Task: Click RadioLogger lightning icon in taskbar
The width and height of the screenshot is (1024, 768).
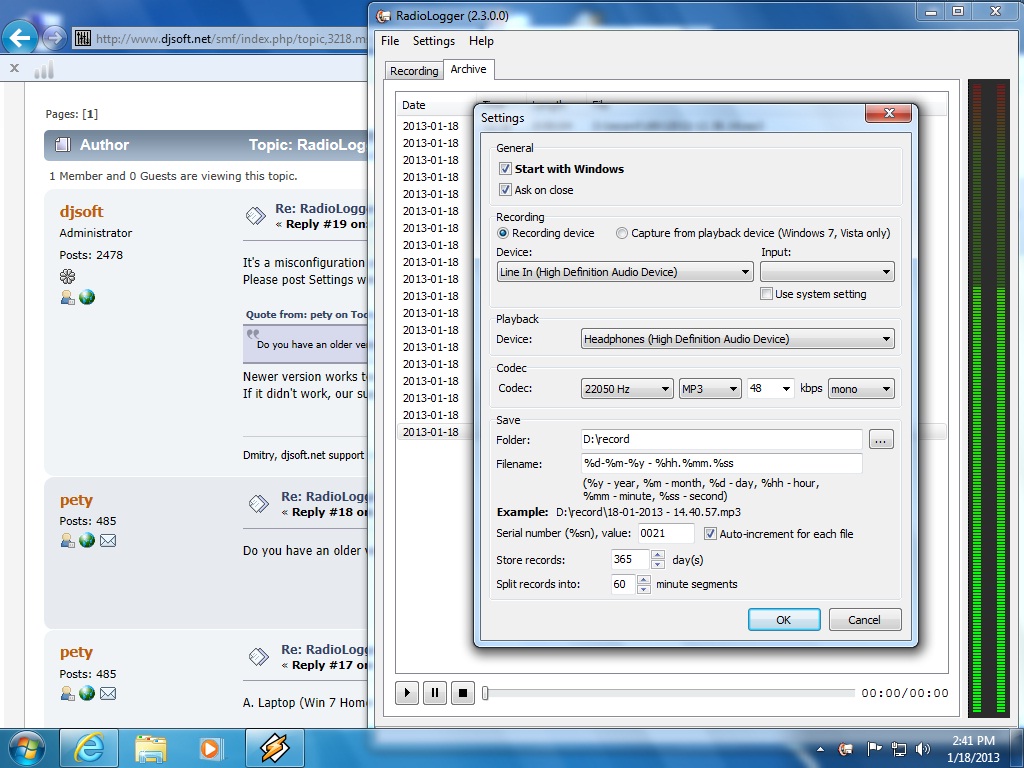Action: (275, 748)
